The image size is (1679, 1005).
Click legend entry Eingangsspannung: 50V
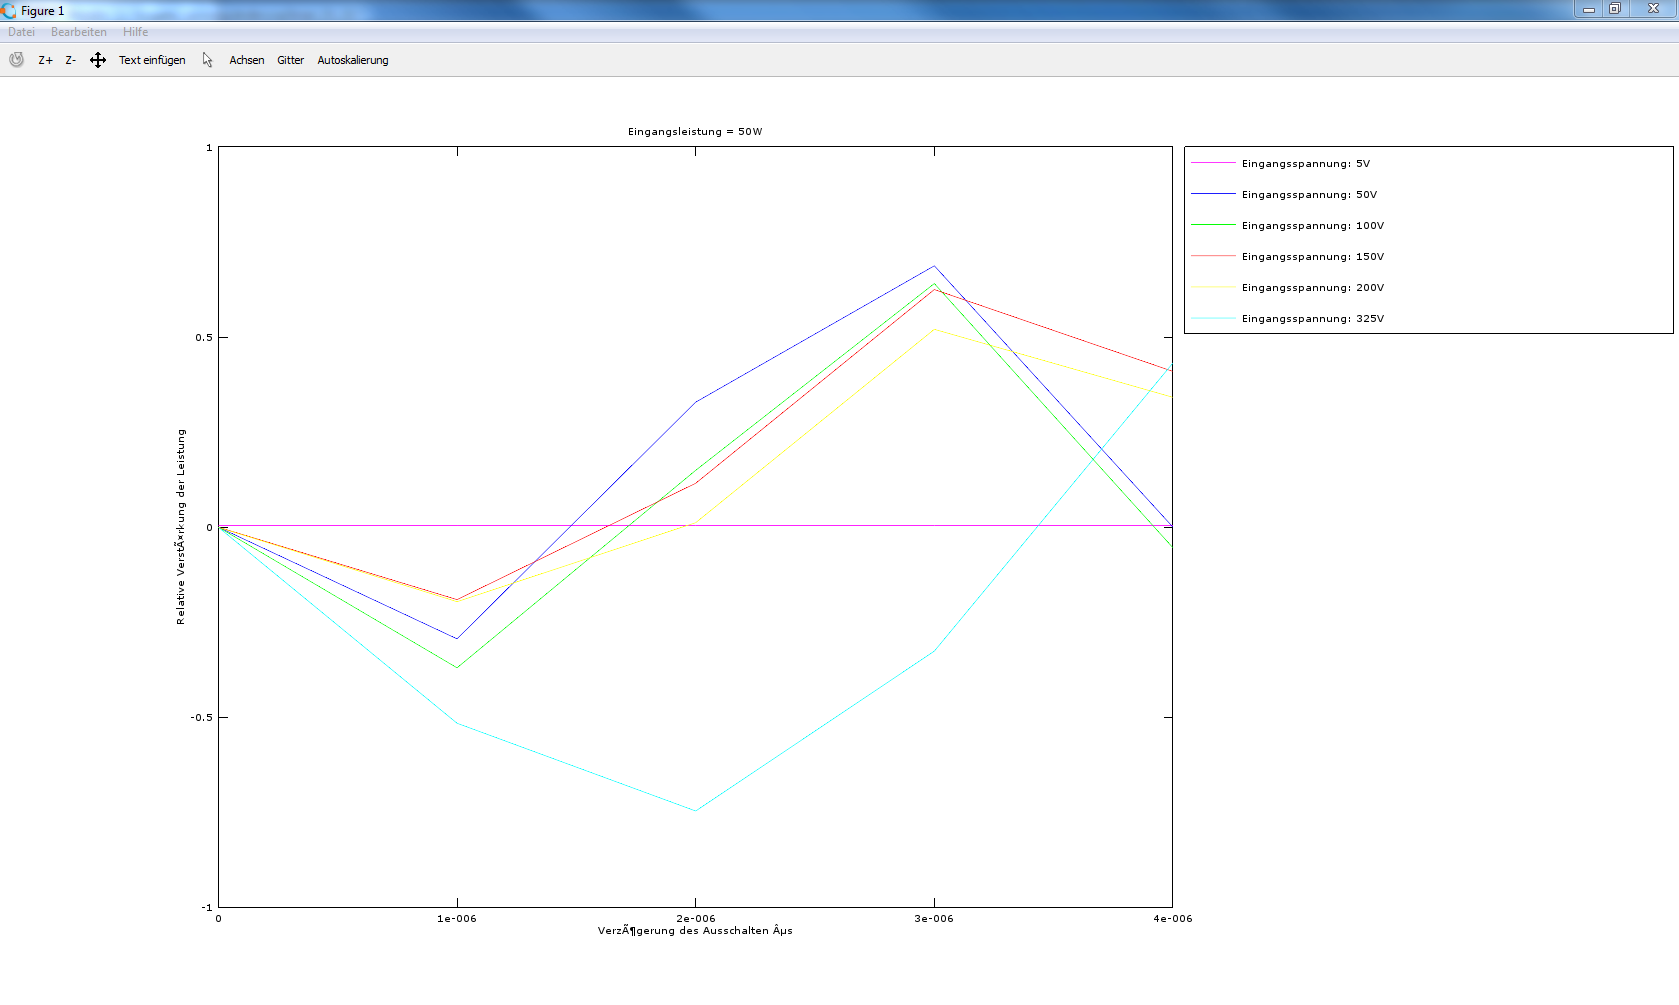tap(1309, 194)
